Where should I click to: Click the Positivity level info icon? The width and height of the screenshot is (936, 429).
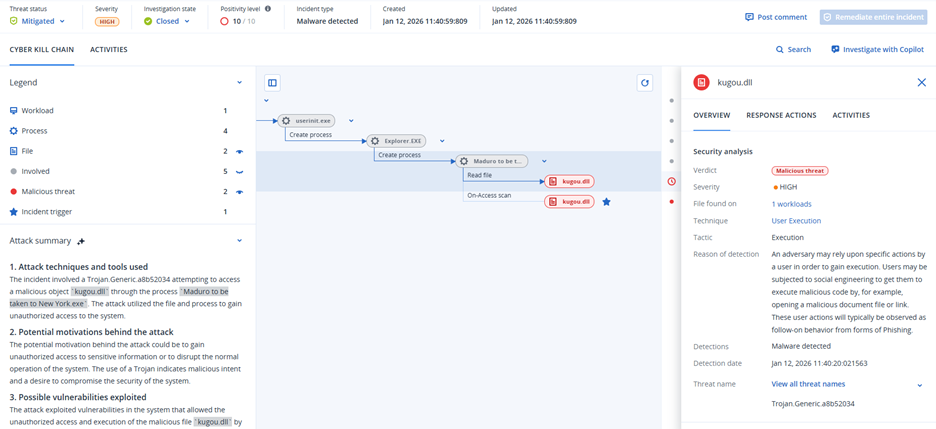click(268, 8)
